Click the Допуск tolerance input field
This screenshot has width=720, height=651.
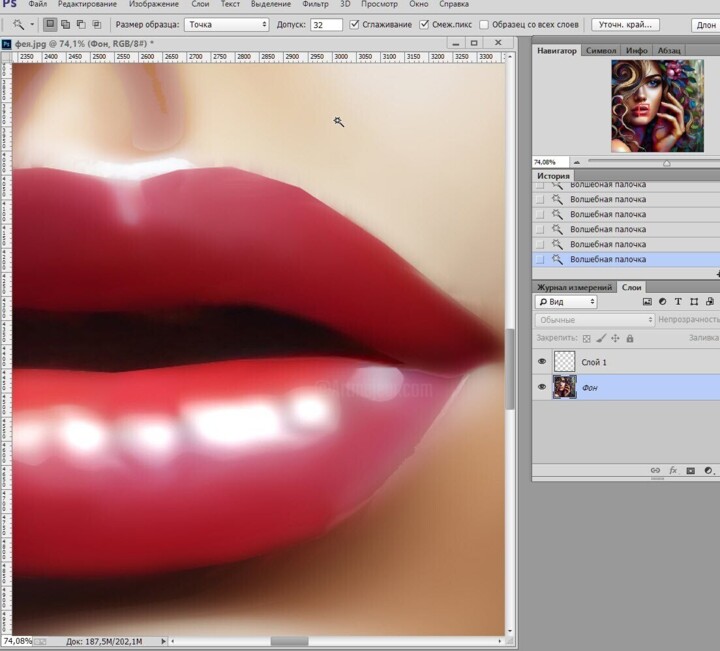point(326,24)
